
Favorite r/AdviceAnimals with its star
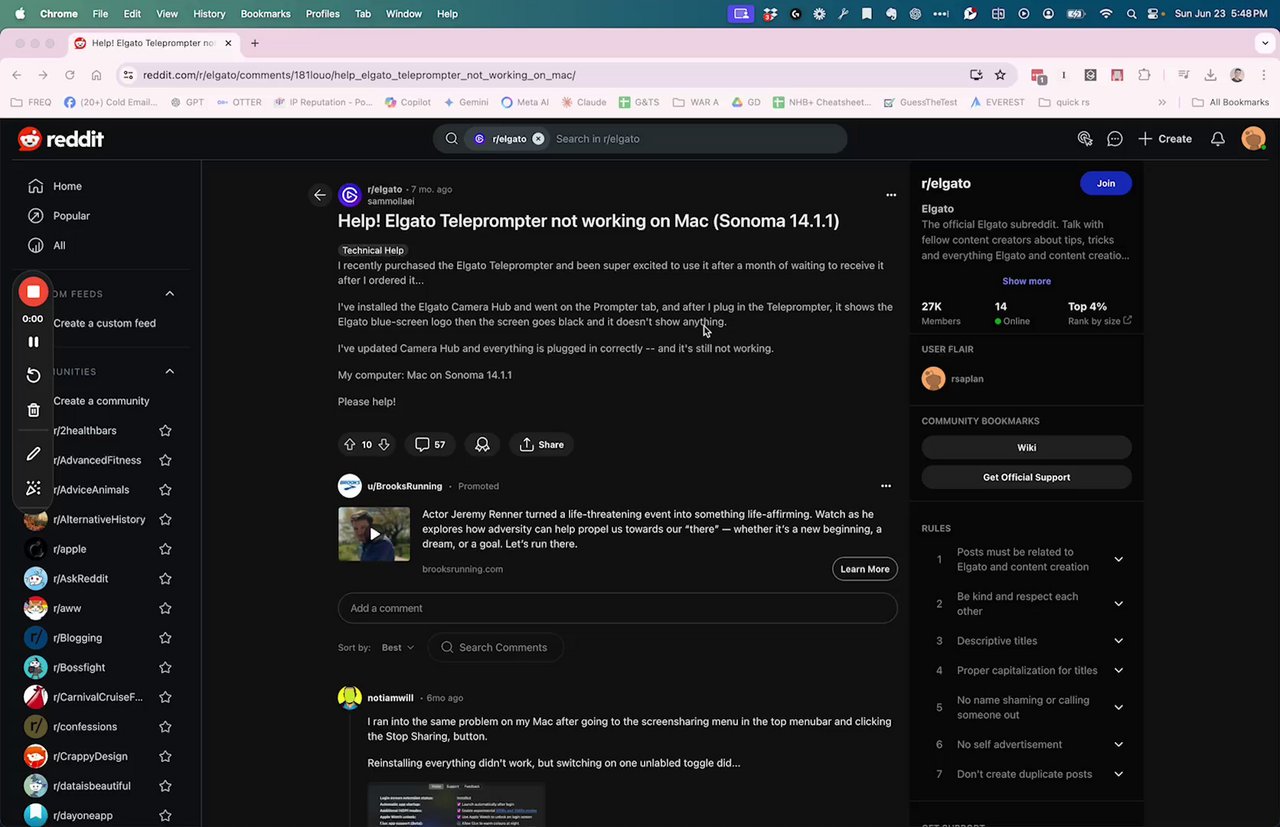pyautogui.click(x=165, y=490)
